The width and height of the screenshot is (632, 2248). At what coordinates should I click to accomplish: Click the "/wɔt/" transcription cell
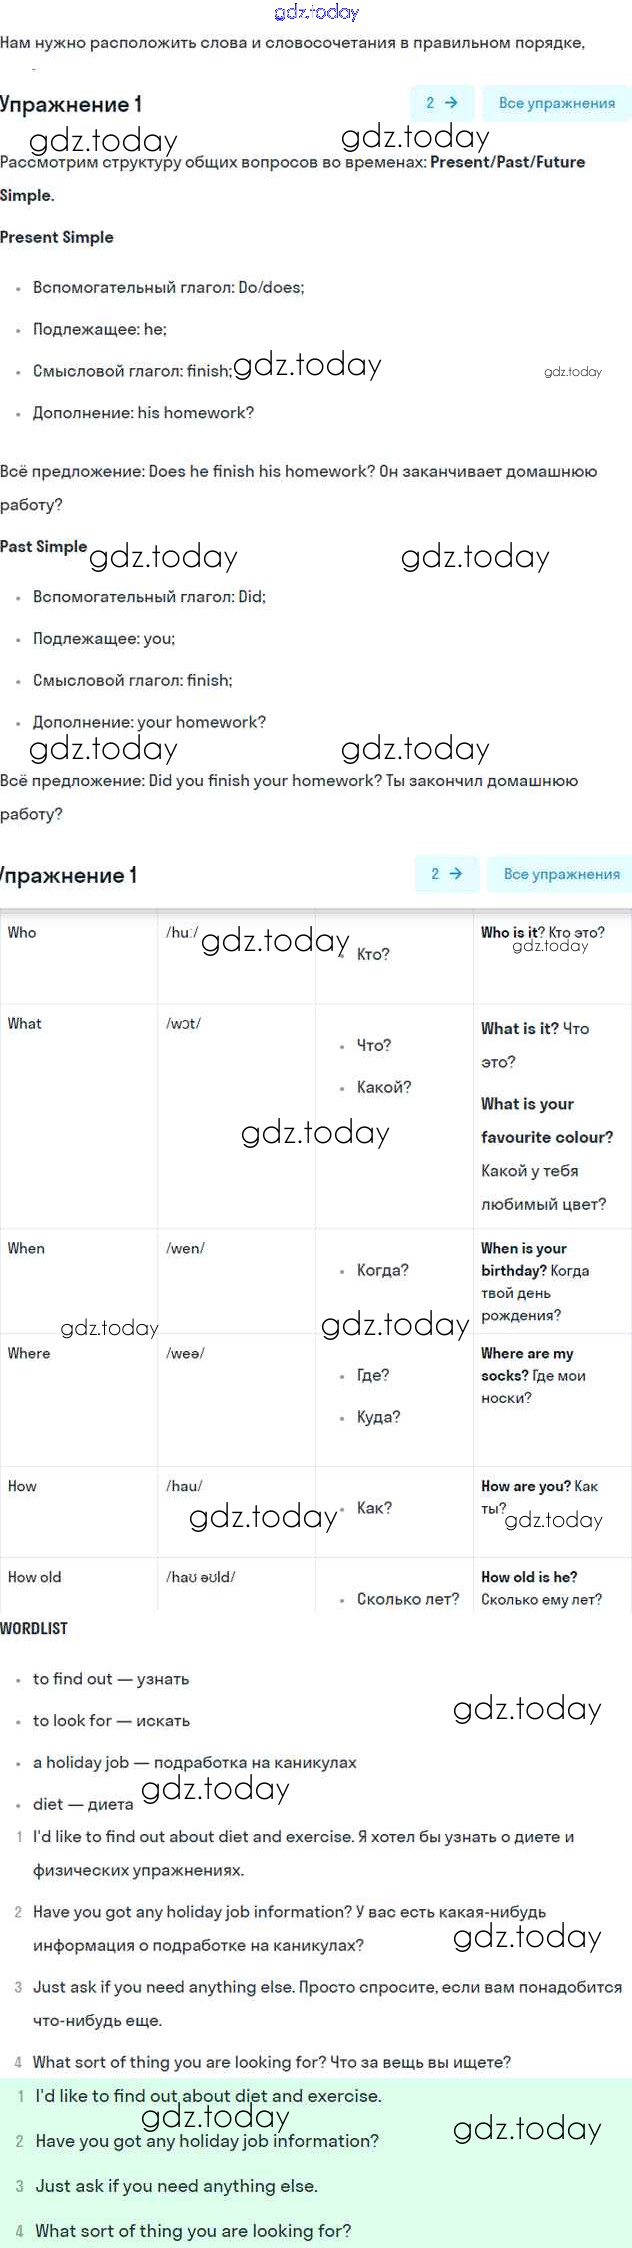pos(183,1023)
